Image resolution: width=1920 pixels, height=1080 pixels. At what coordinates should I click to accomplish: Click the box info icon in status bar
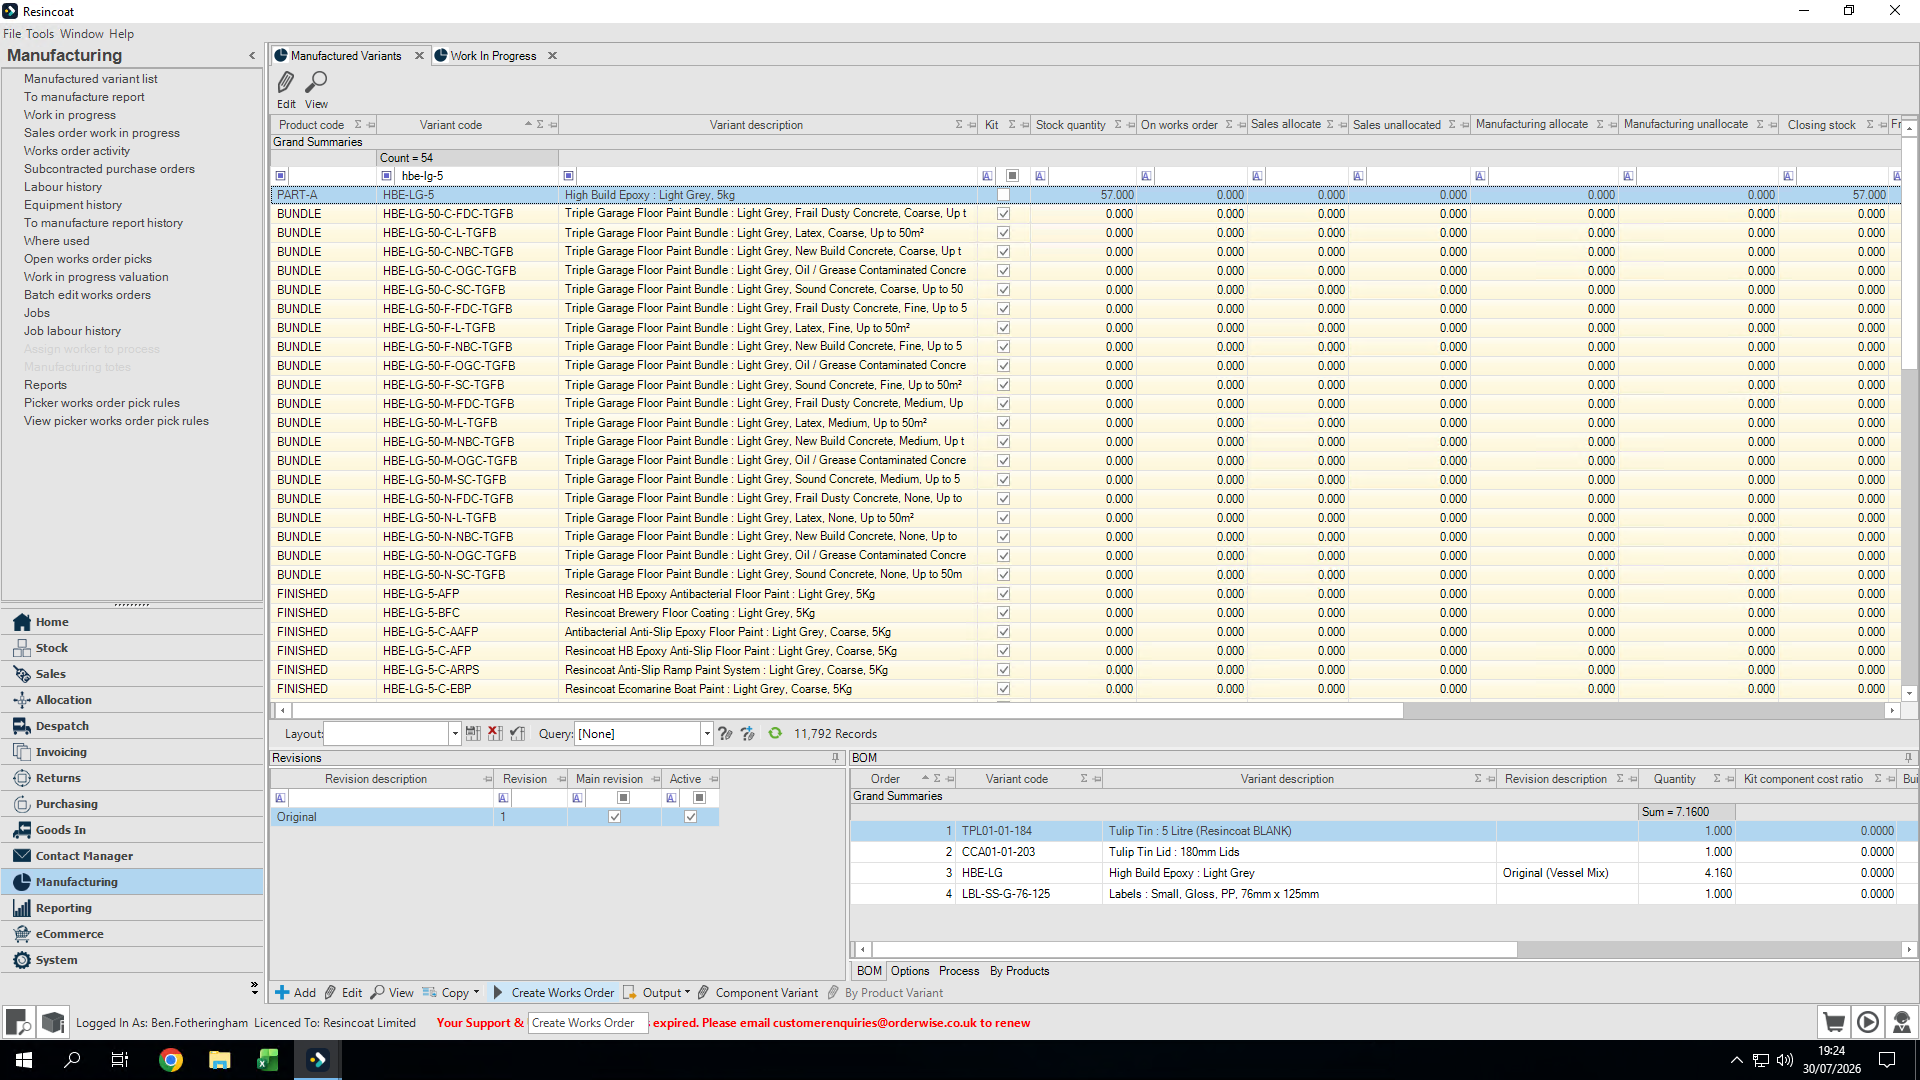tap(53, 1022)
